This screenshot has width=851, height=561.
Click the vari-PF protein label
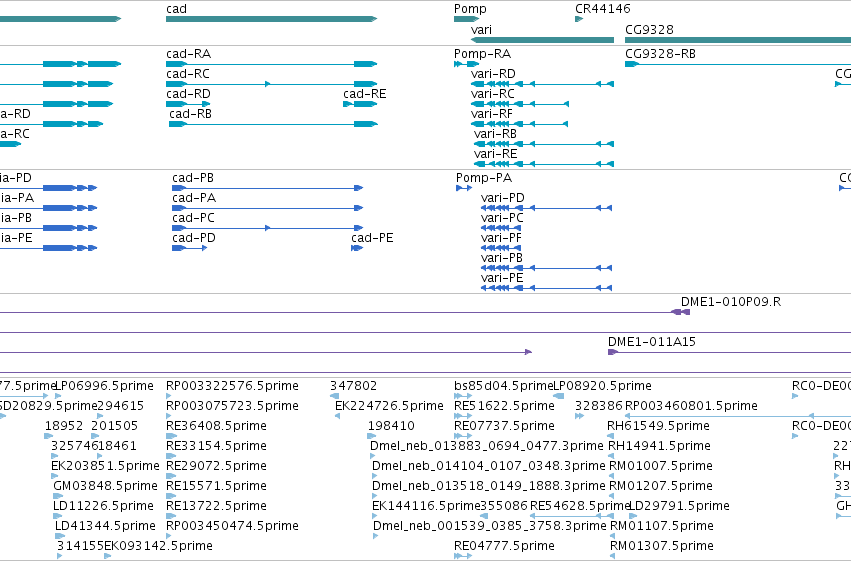point(501,238)
